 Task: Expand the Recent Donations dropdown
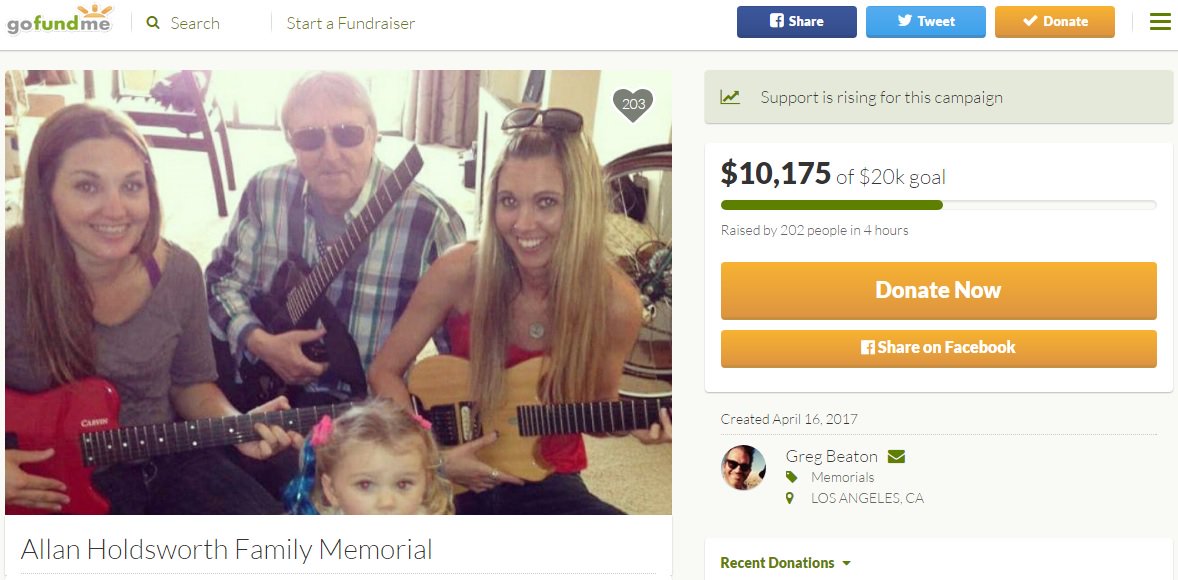(x=785, y=563)
